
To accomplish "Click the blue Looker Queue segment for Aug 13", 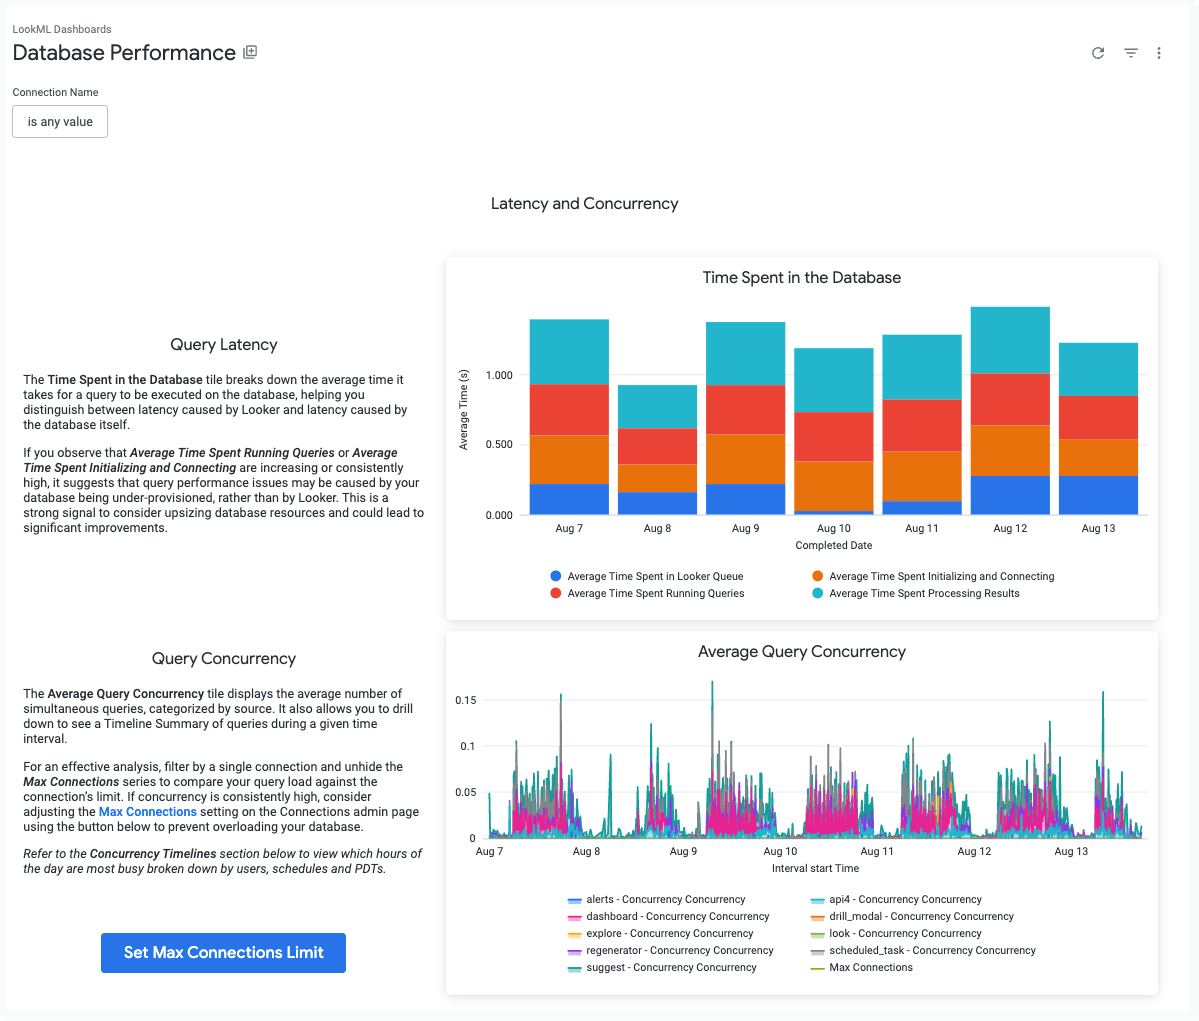I will (x=1098, y=495).
